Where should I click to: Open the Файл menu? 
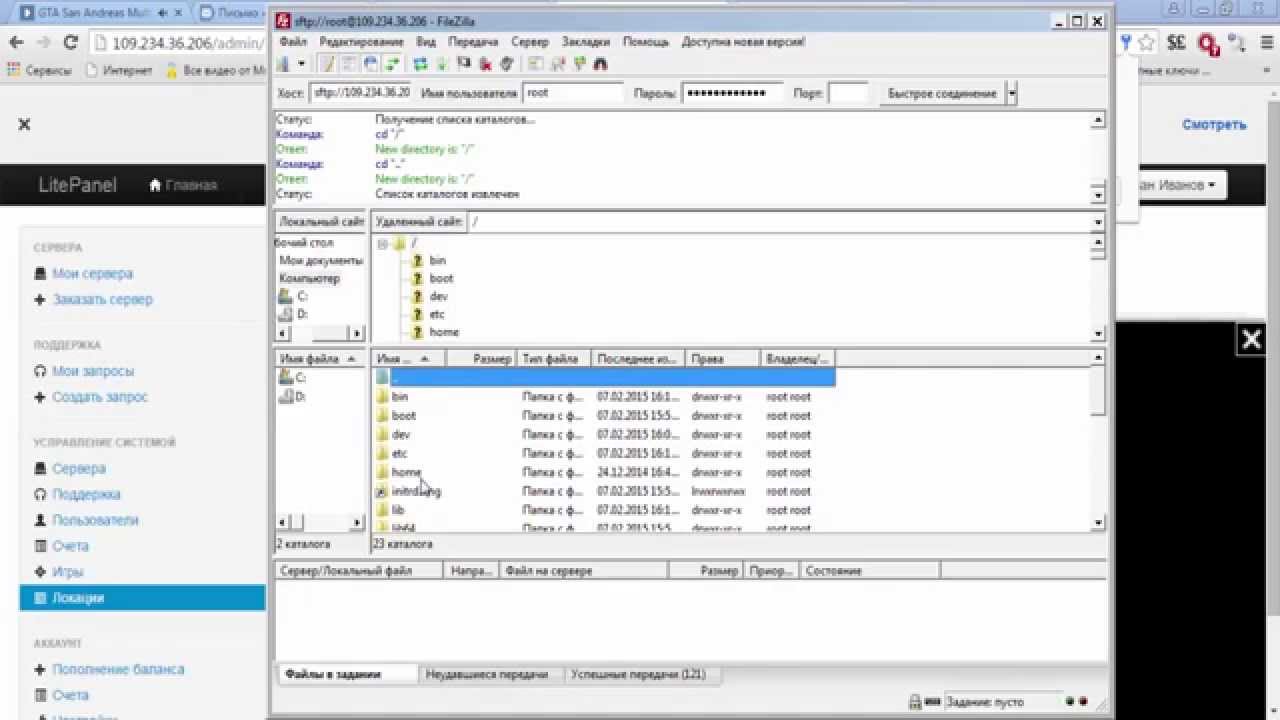293,42
